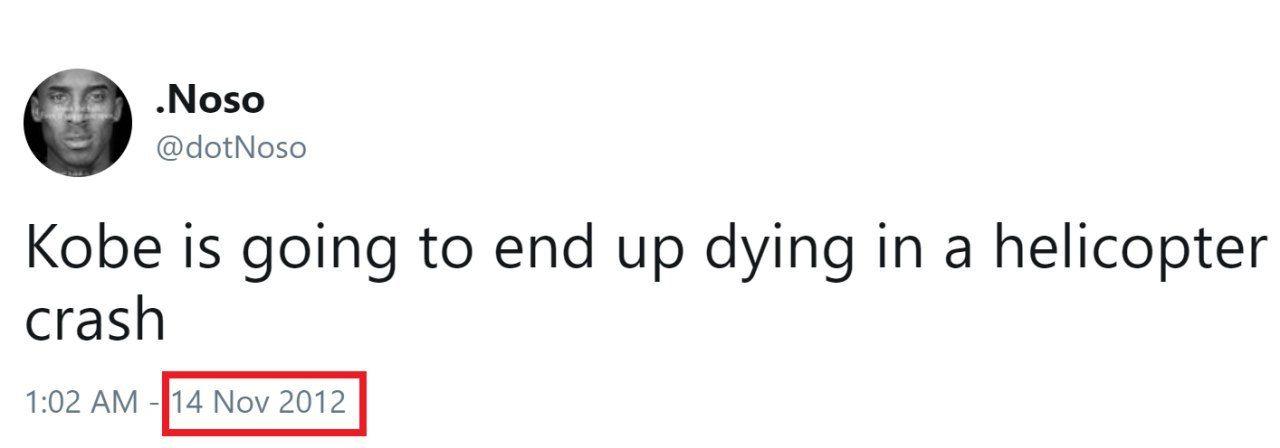
Task: Click the "14" day in the date
Action: pyautogui.click(x=188, y=403)
